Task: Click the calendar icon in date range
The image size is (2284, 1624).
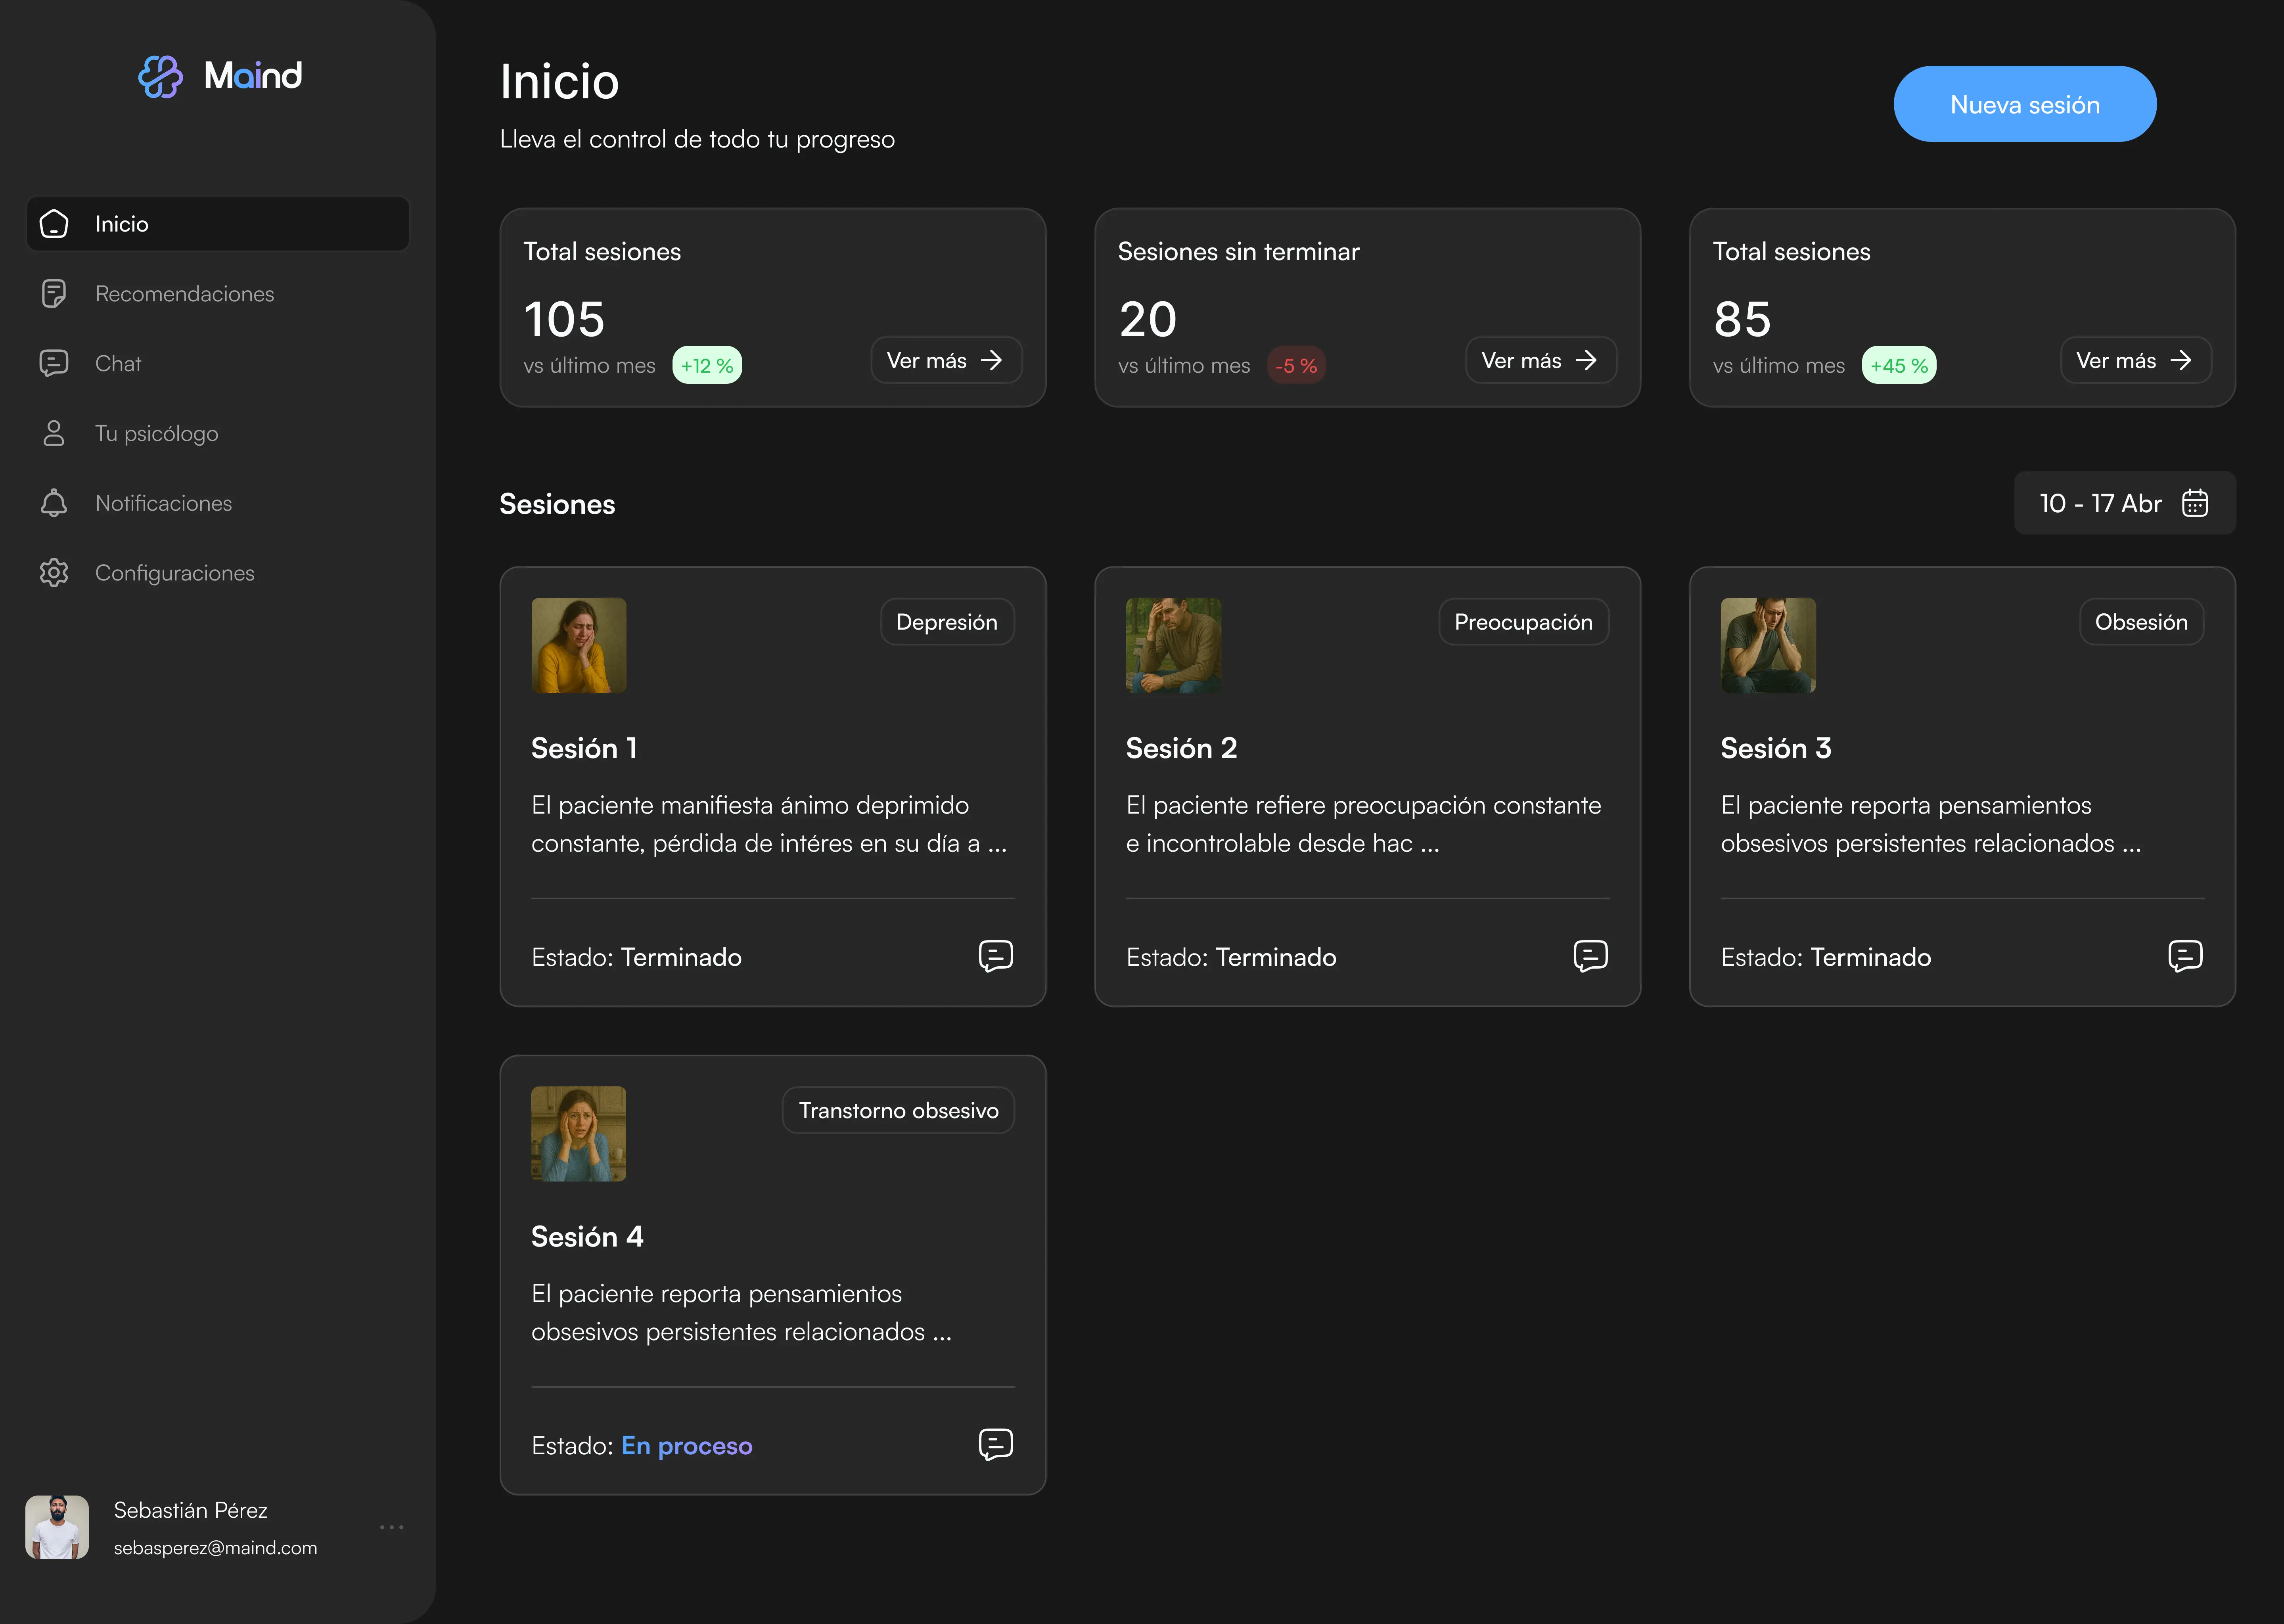Action: [2195, 503]
